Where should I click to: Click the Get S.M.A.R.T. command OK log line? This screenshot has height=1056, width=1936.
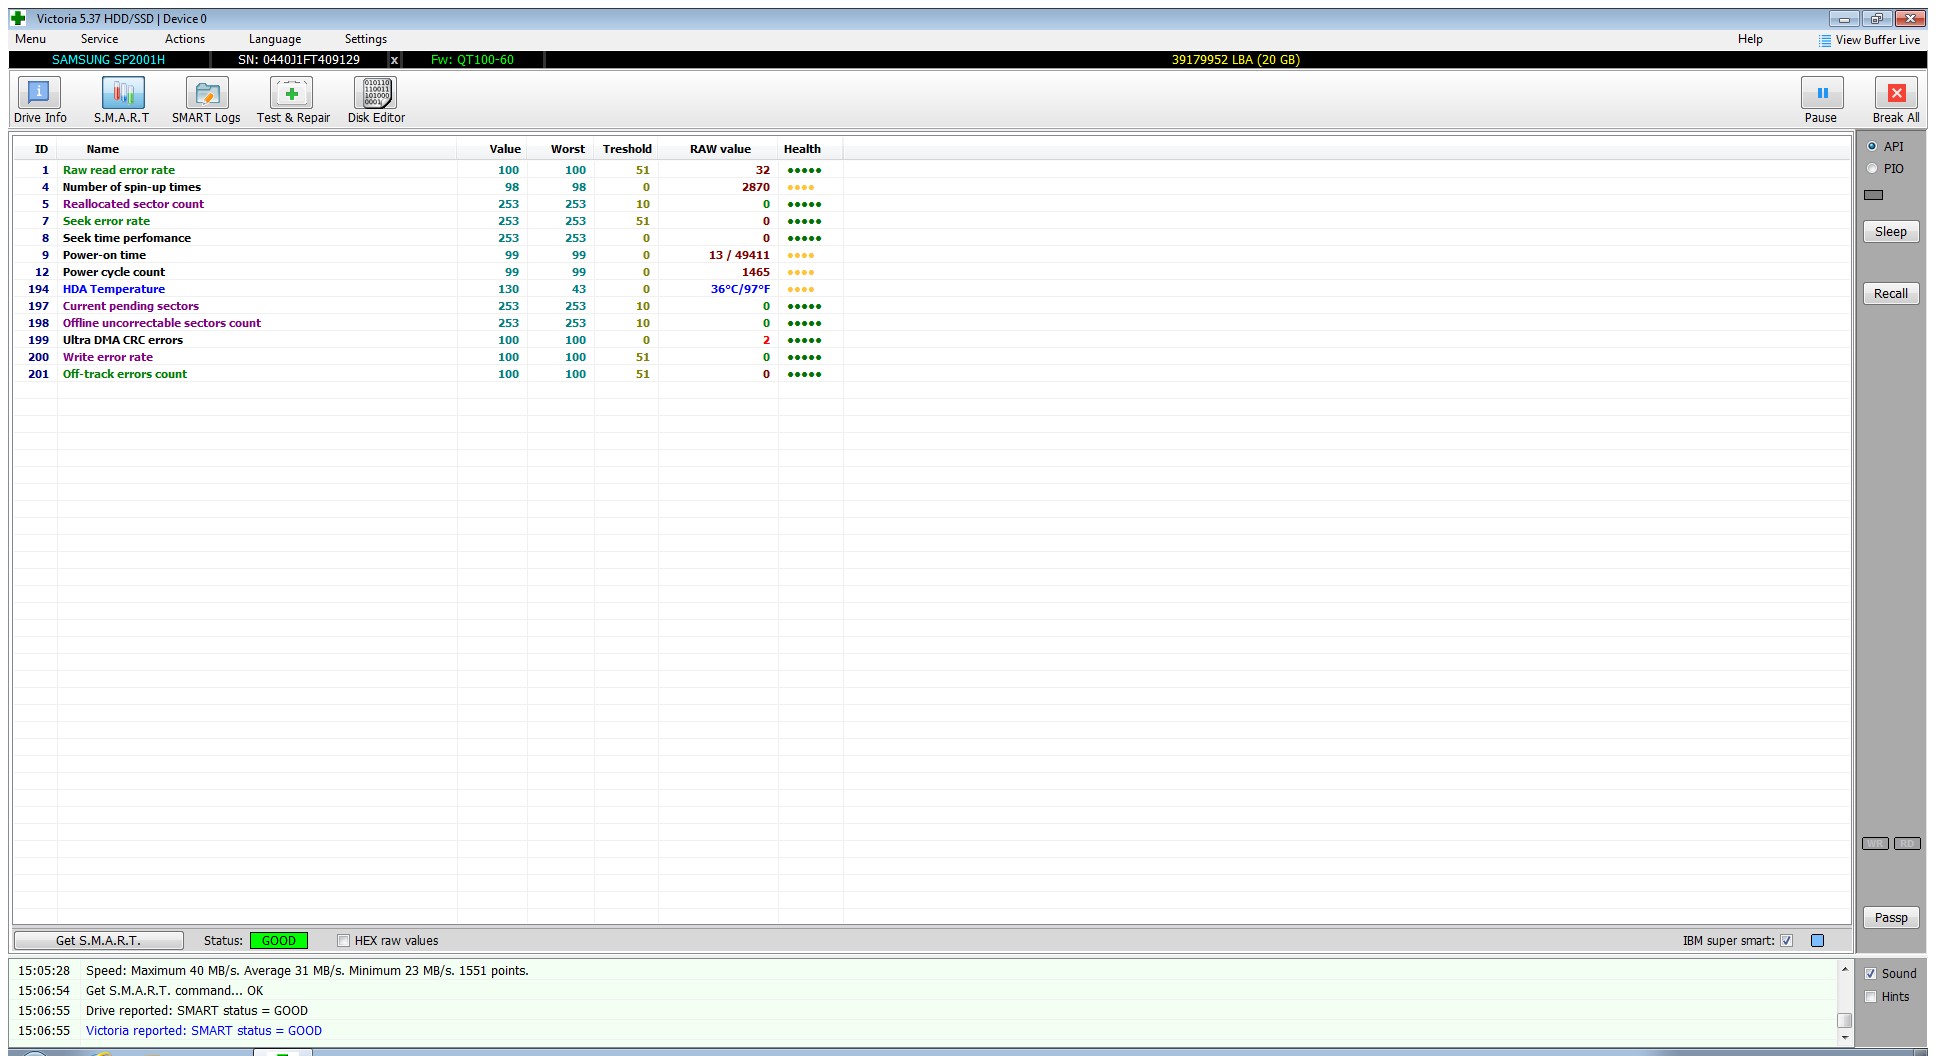click(x=174, y=991)
